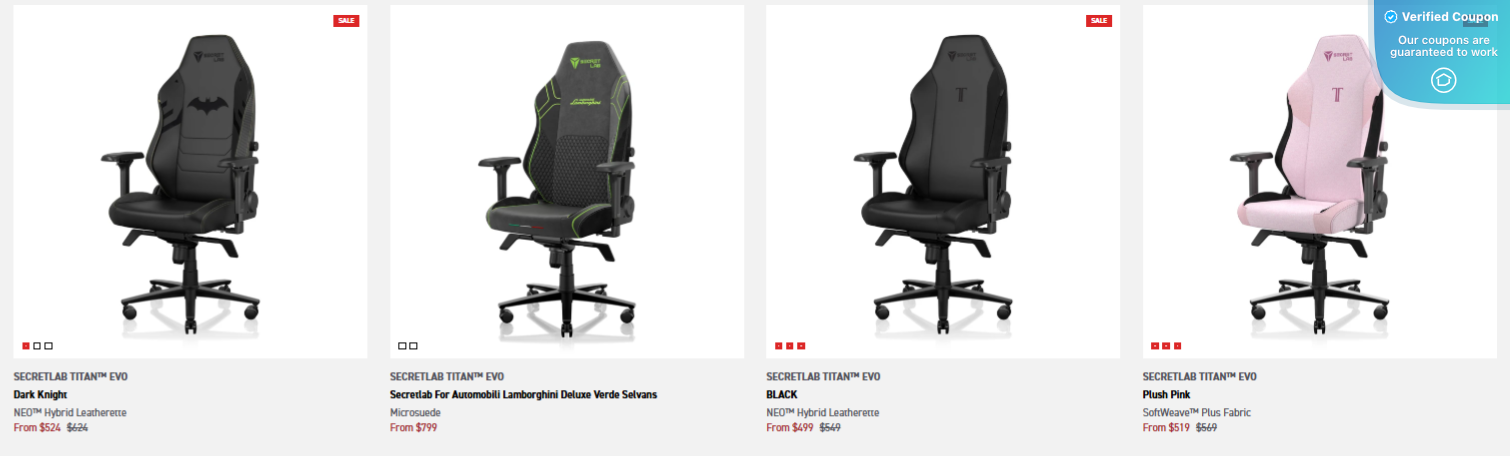The width and height of the screenshot is (1510, 456).
Task: Select first variant square under Lamborghini chair
Action: (x=402, y=346)
